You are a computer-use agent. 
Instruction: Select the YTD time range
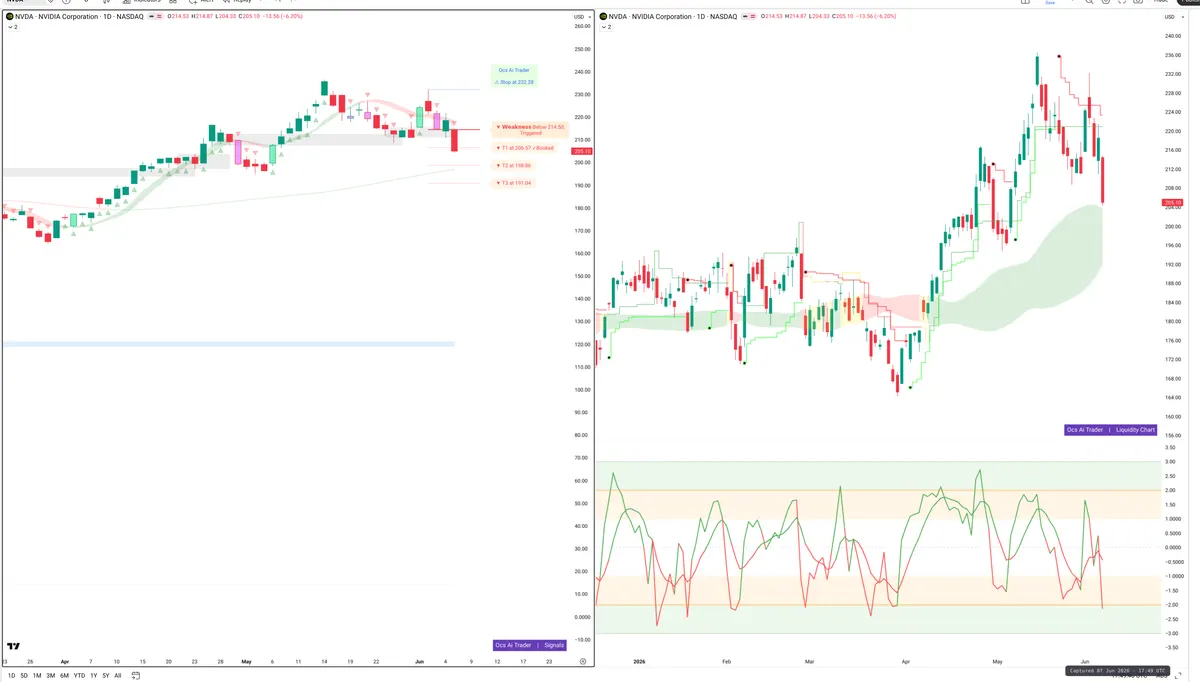(79, 675)
